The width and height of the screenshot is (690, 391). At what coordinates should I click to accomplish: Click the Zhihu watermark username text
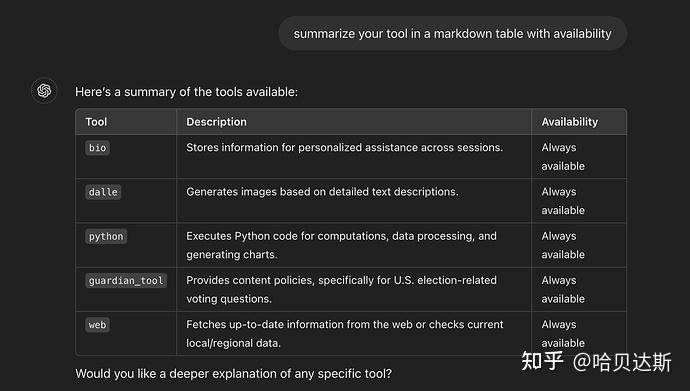[x=622, y=362]
